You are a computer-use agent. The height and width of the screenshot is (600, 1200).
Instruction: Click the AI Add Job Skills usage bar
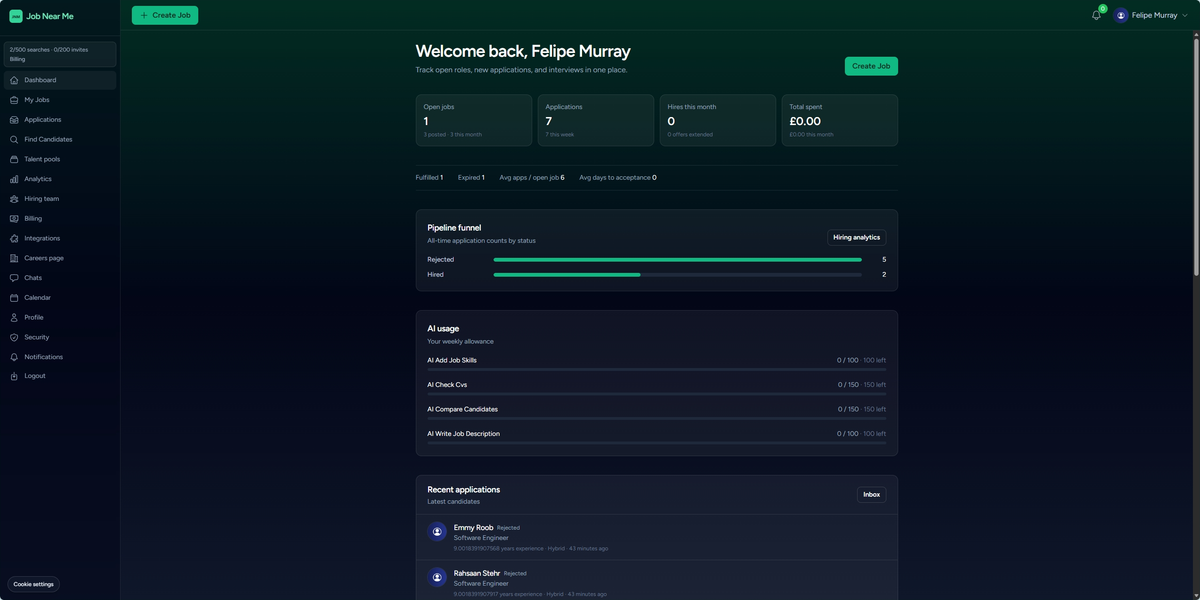(x=657, y=369)
